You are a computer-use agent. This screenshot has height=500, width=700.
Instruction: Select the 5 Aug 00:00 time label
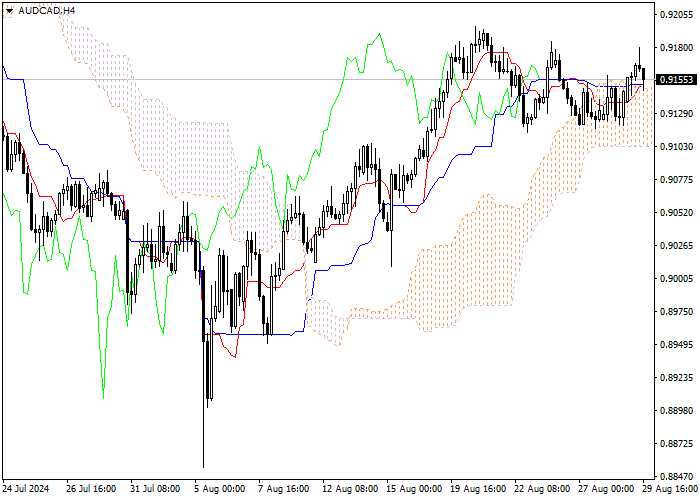point(220,489)
